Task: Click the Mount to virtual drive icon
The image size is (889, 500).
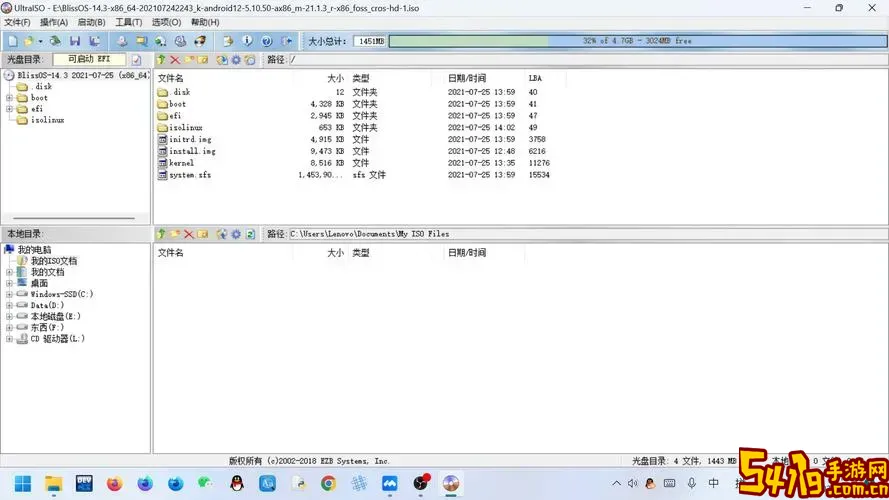Action: point(180,41)
